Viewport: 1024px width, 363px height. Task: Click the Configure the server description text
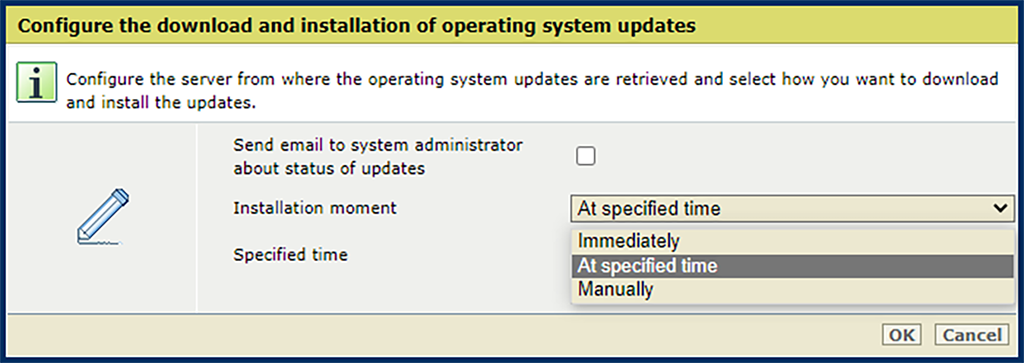pyautogui.click(x=532, y=91)
